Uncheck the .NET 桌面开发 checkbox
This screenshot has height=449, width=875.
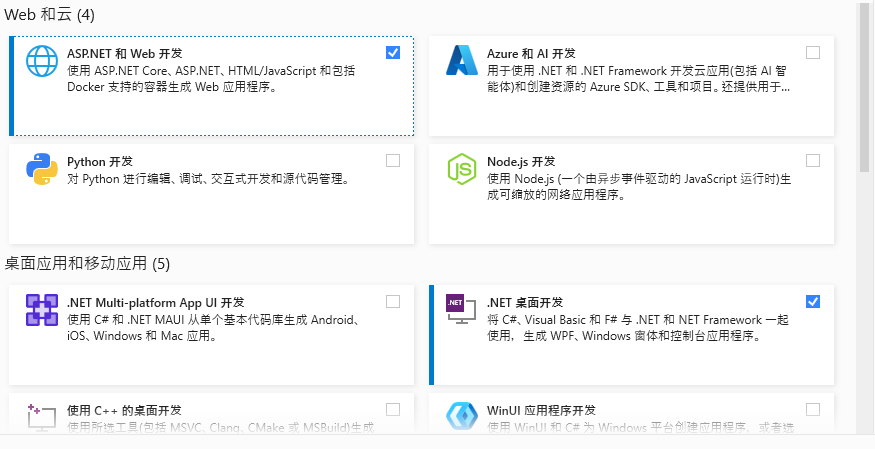813,302
